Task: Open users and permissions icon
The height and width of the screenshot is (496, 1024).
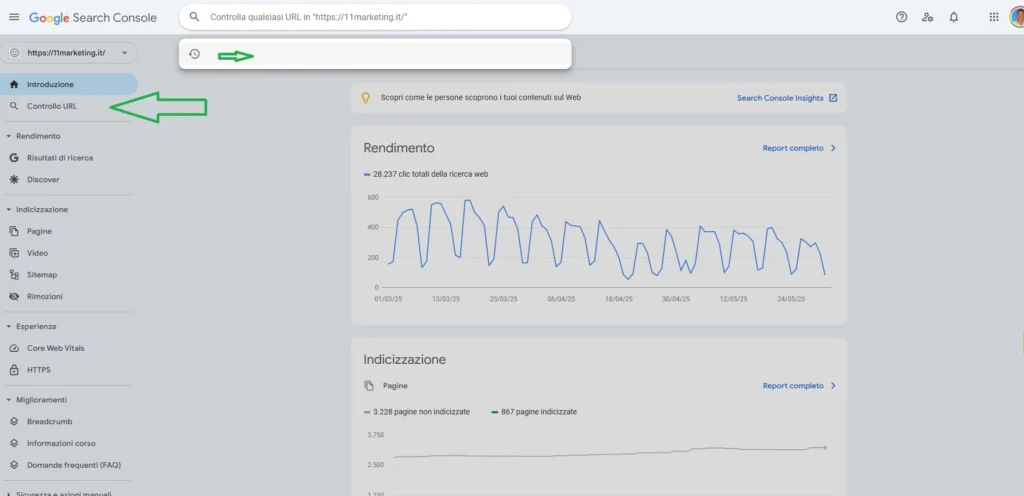Action: click(927, 17)
